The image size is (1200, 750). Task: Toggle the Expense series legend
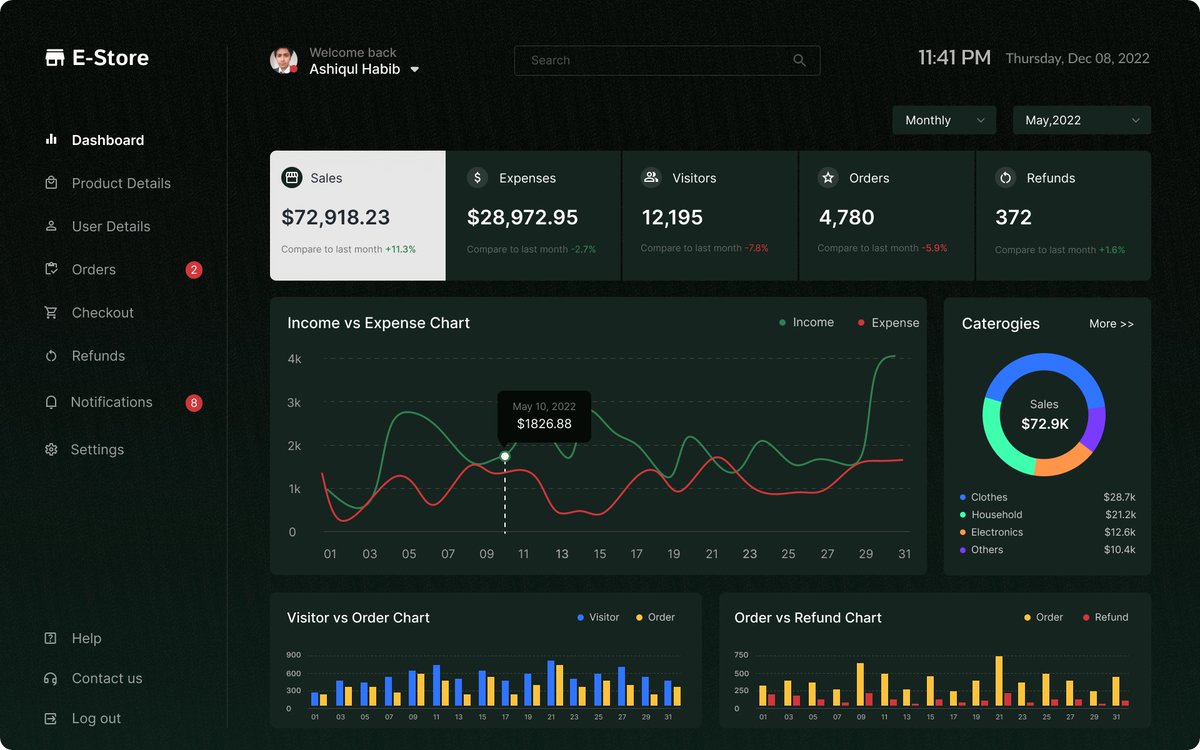(888, 322)
